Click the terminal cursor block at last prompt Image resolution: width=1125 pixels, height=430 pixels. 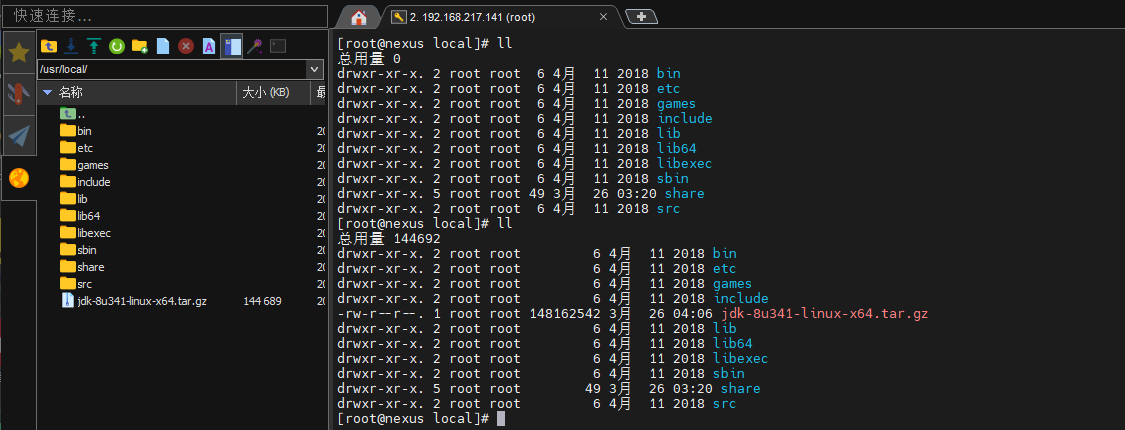[501, 419]
